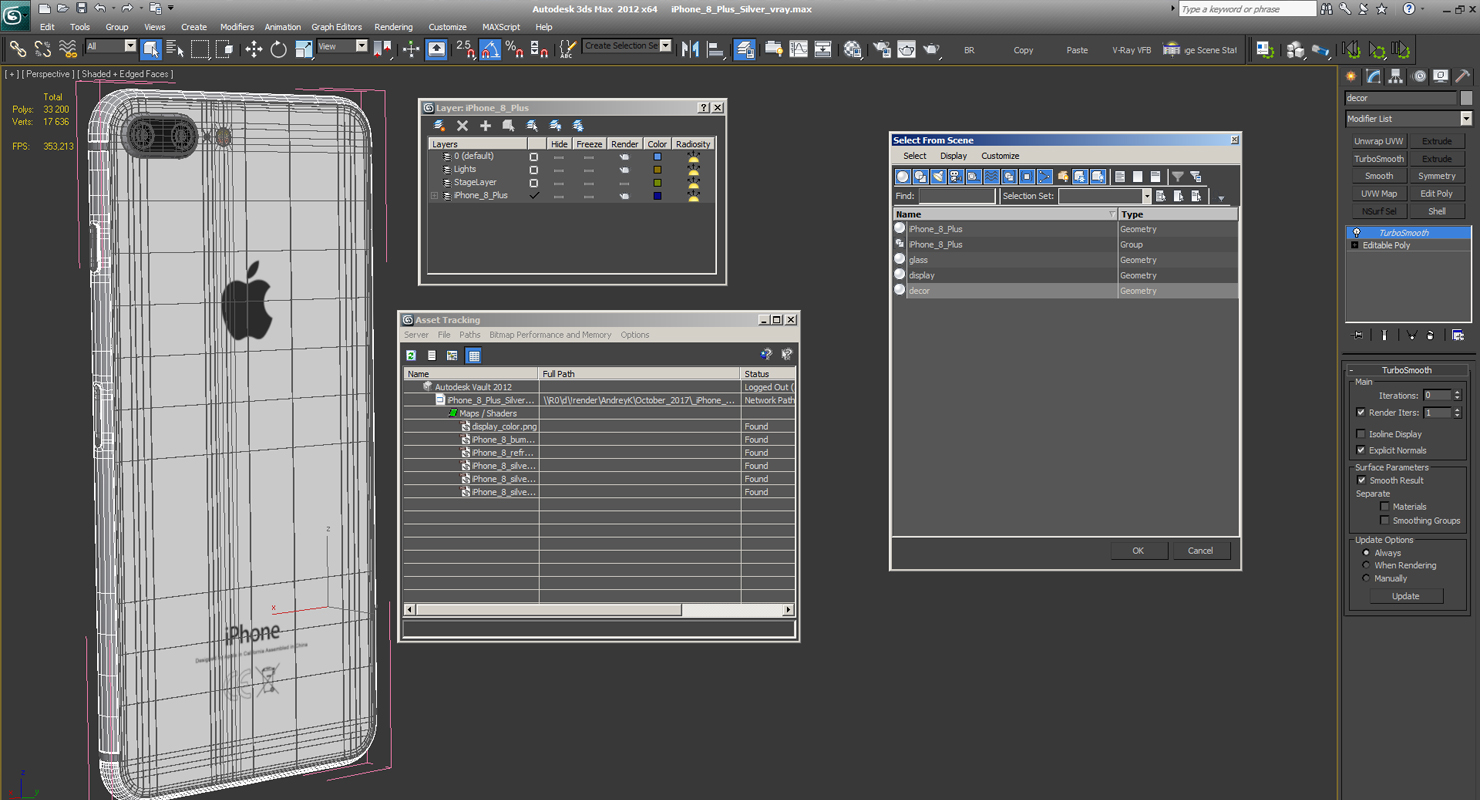Toggle the Explicit Normals checkbox
This screenshot has height=800, width=1480.
tap(1360, 450)
